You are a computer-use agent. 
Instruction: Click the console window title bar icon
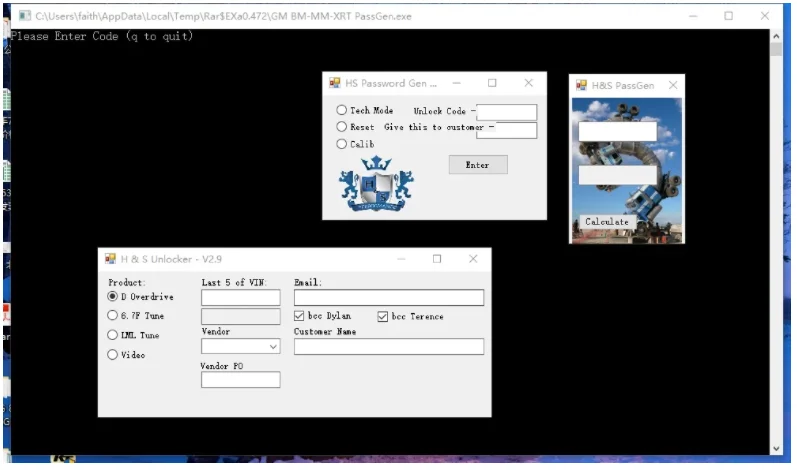click(24, 16)
